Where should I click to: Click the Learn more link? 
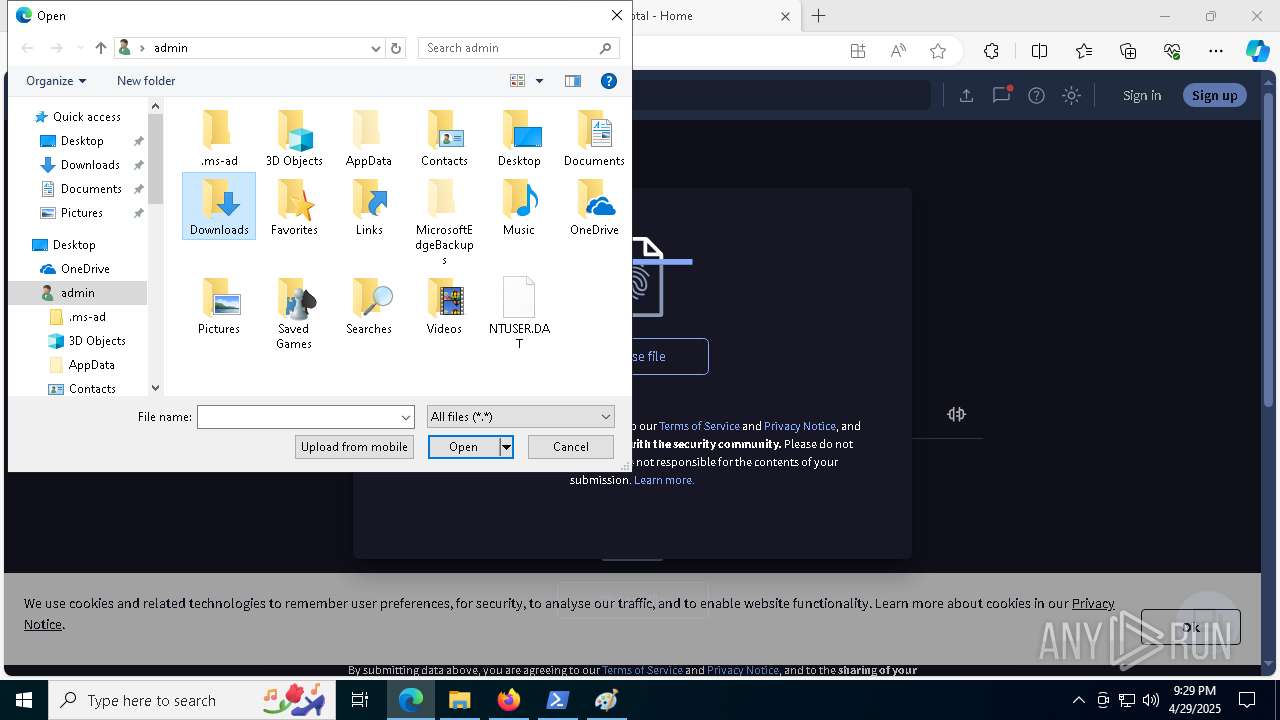pos(664,480)
